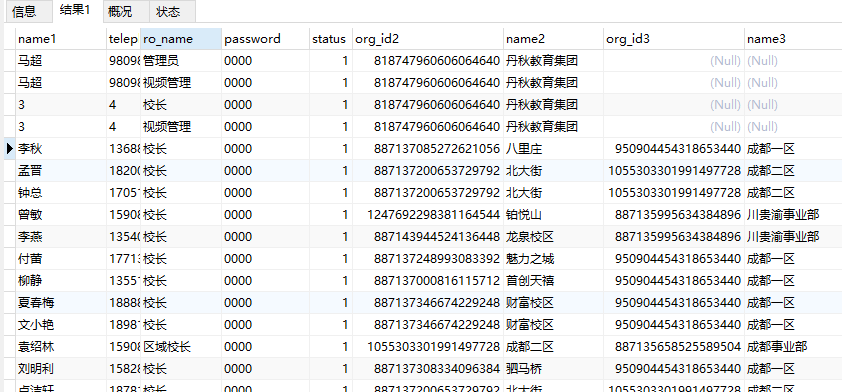Select the 管理员 role cell
Image resolution: width=842 pixels, height=392 pixels.
click(180, 61)
